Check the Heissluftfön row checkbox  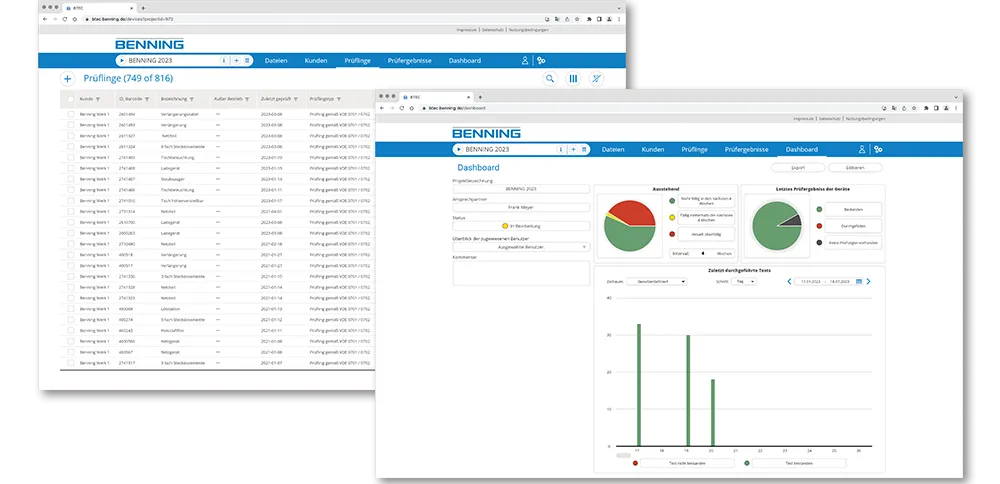[70, 330]
